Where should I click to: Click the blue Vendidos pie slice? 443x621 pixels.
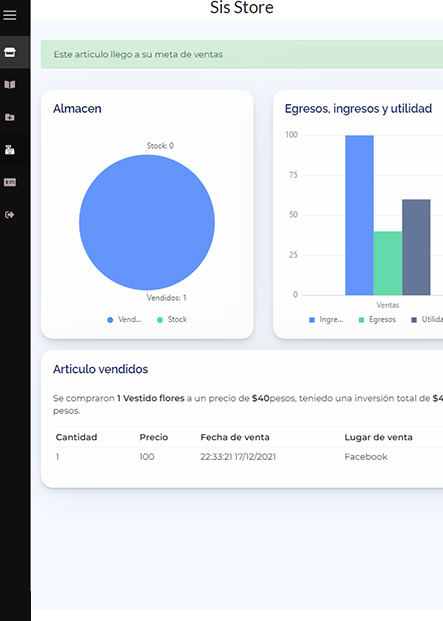tap(147, 223)
